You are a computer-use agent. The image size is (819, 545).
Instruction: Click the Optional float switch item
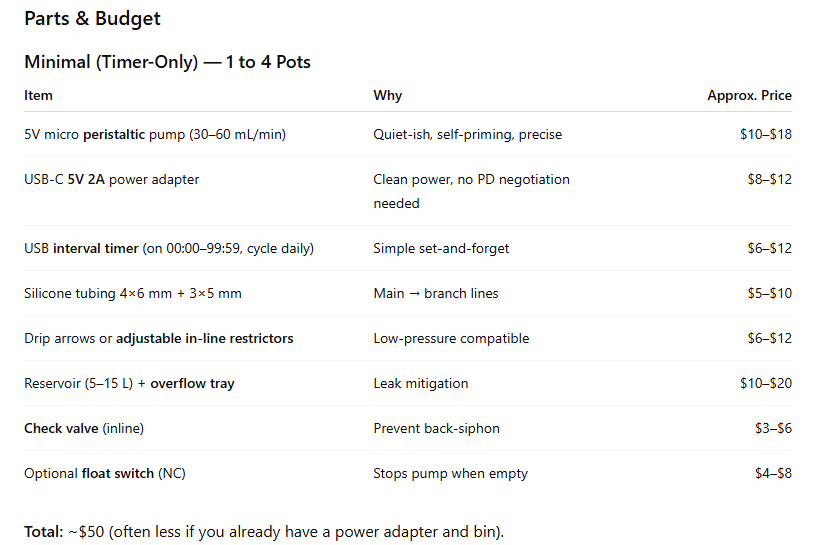(x=104, y=473)
